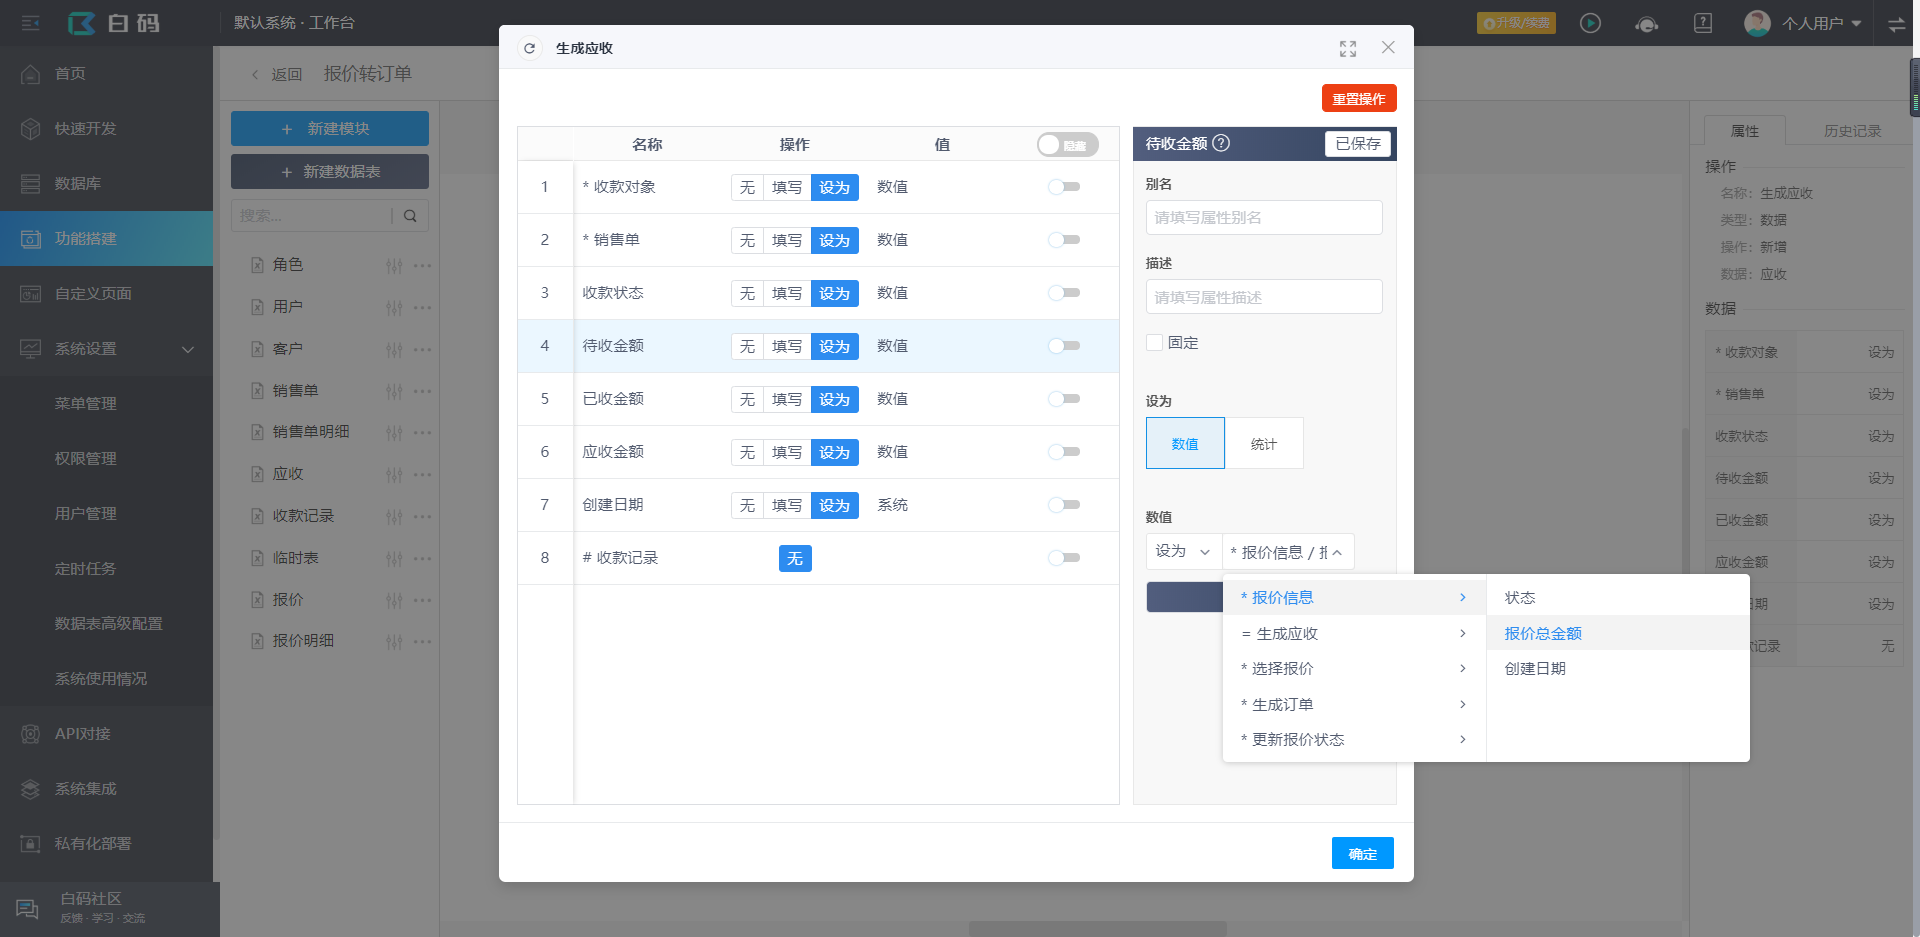1920x937 pixels.
Task: Expand dialog to fullscreen with the expand icon
Action: tap(1348, 48)
